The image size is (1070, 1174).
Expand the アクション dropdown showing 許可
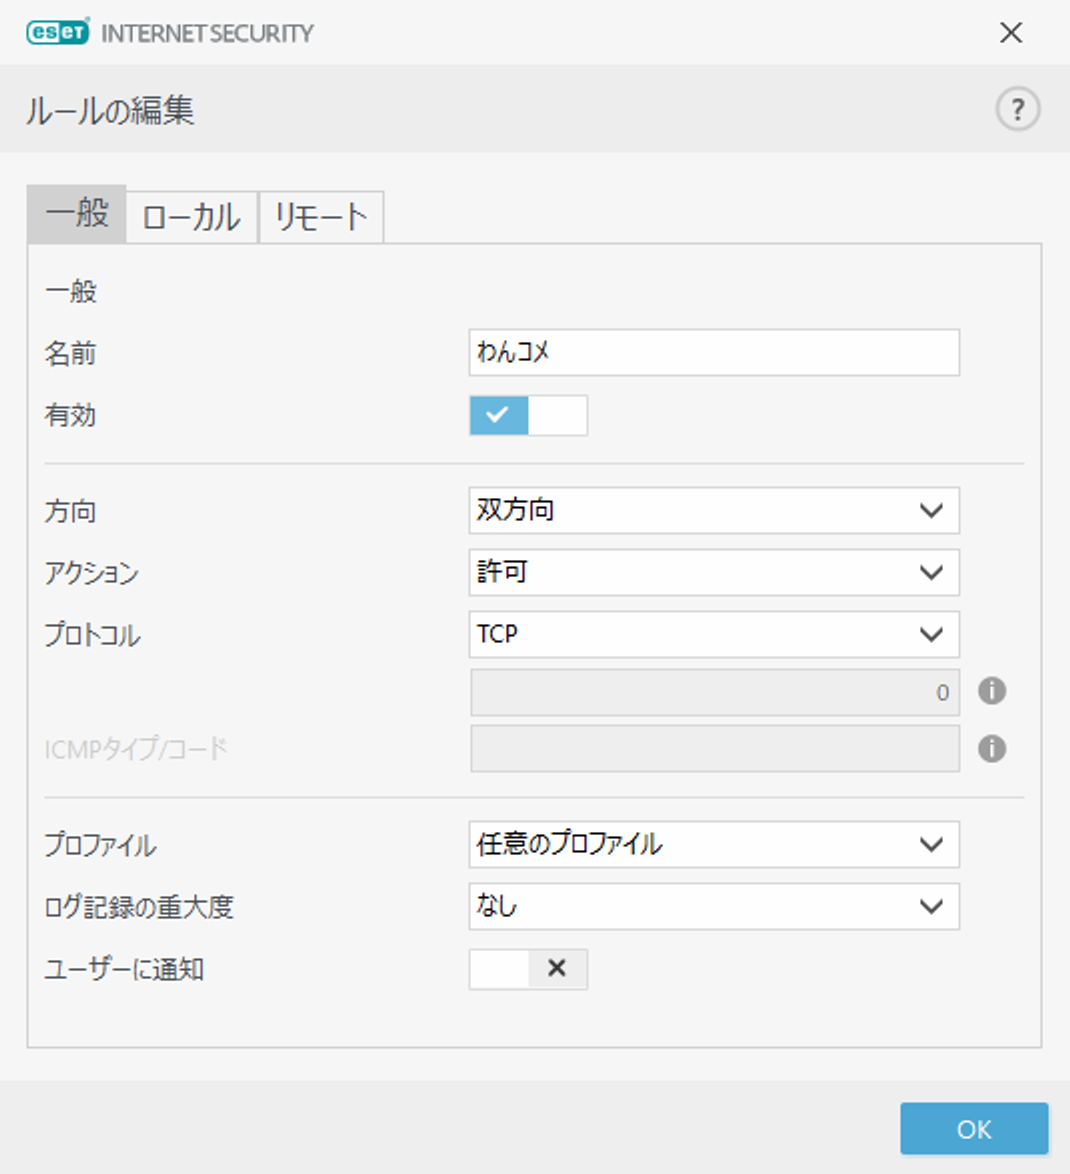[713, 572]
